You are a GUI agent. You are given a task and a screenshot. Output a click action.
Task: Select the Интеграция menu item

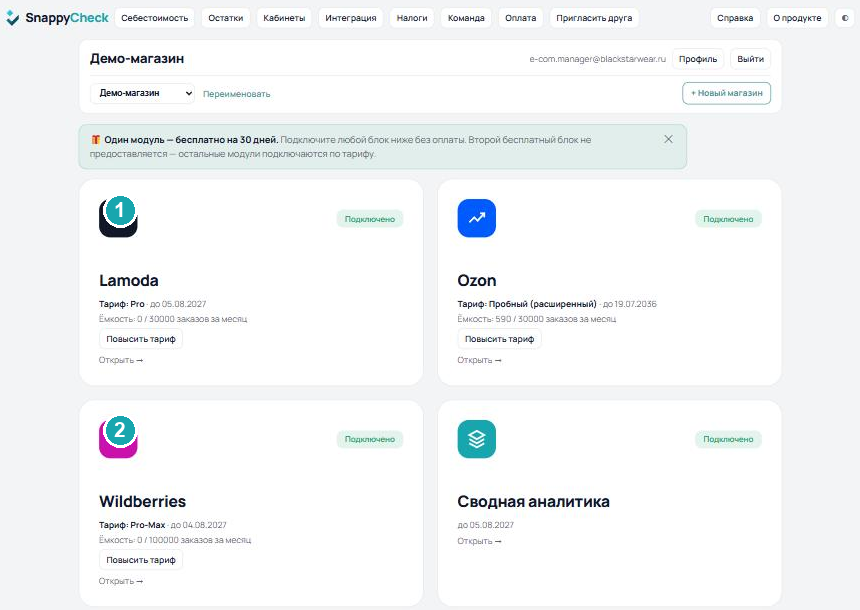(350, 18)
